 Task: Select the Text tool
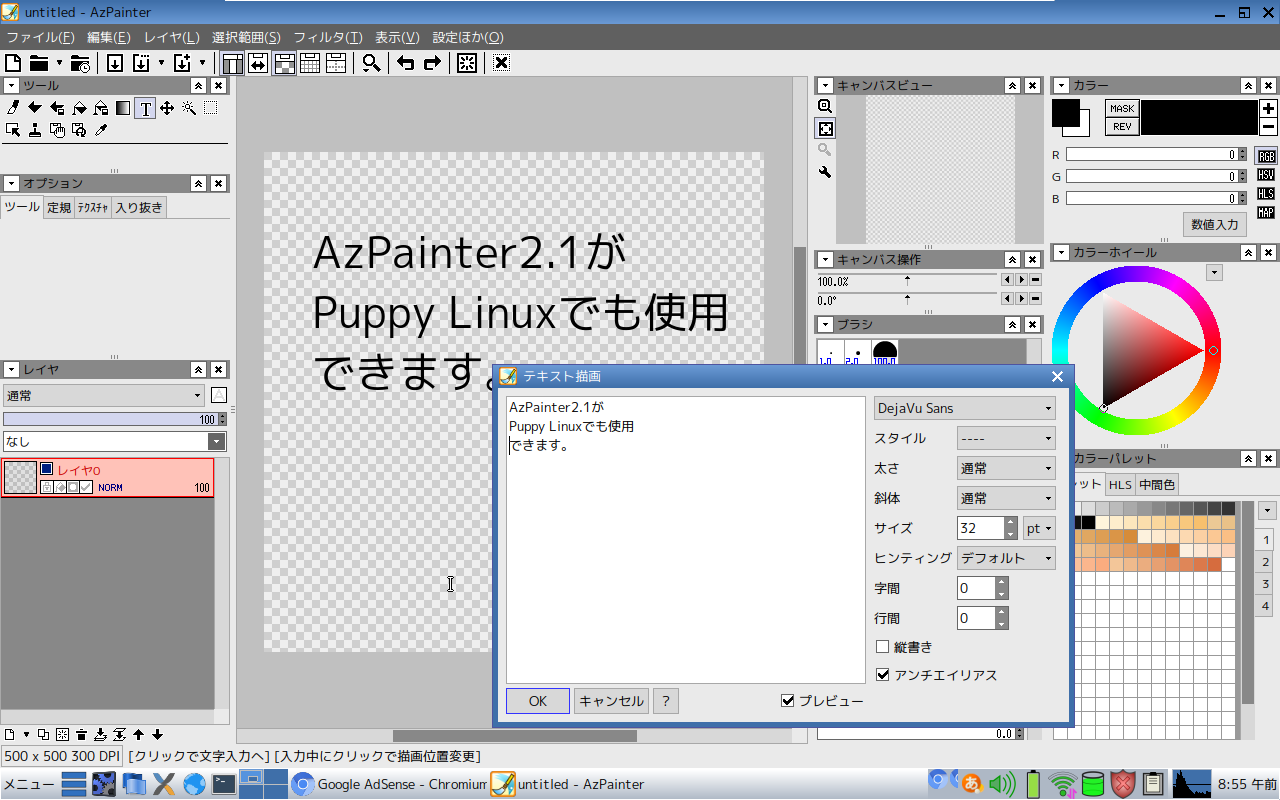[145, 109]
